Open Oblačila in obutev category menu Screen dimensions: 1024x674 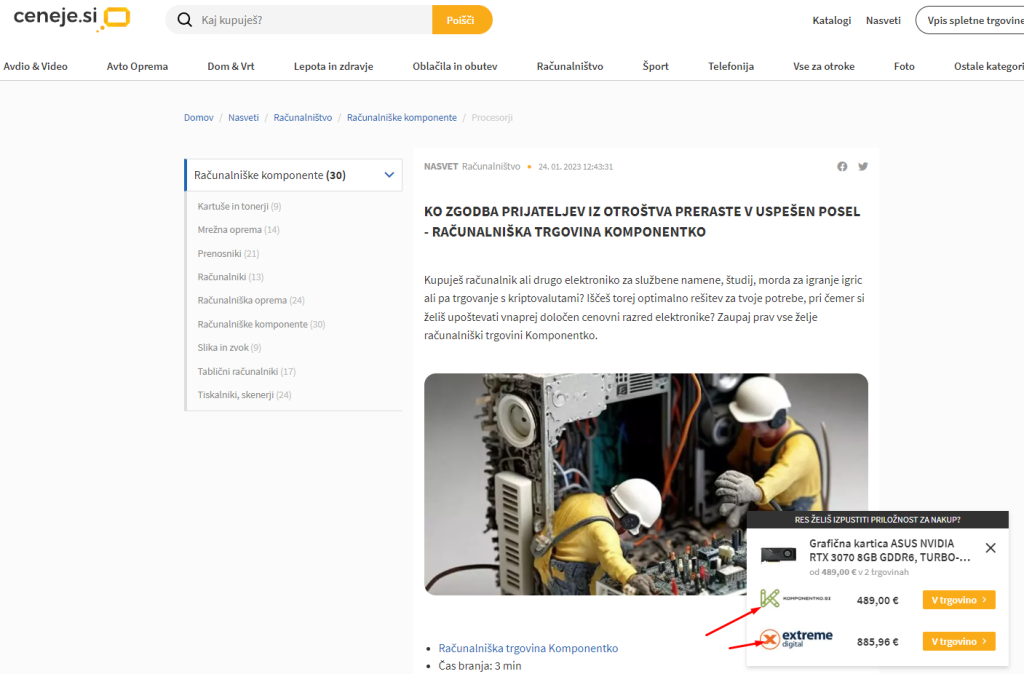[455, 66]
